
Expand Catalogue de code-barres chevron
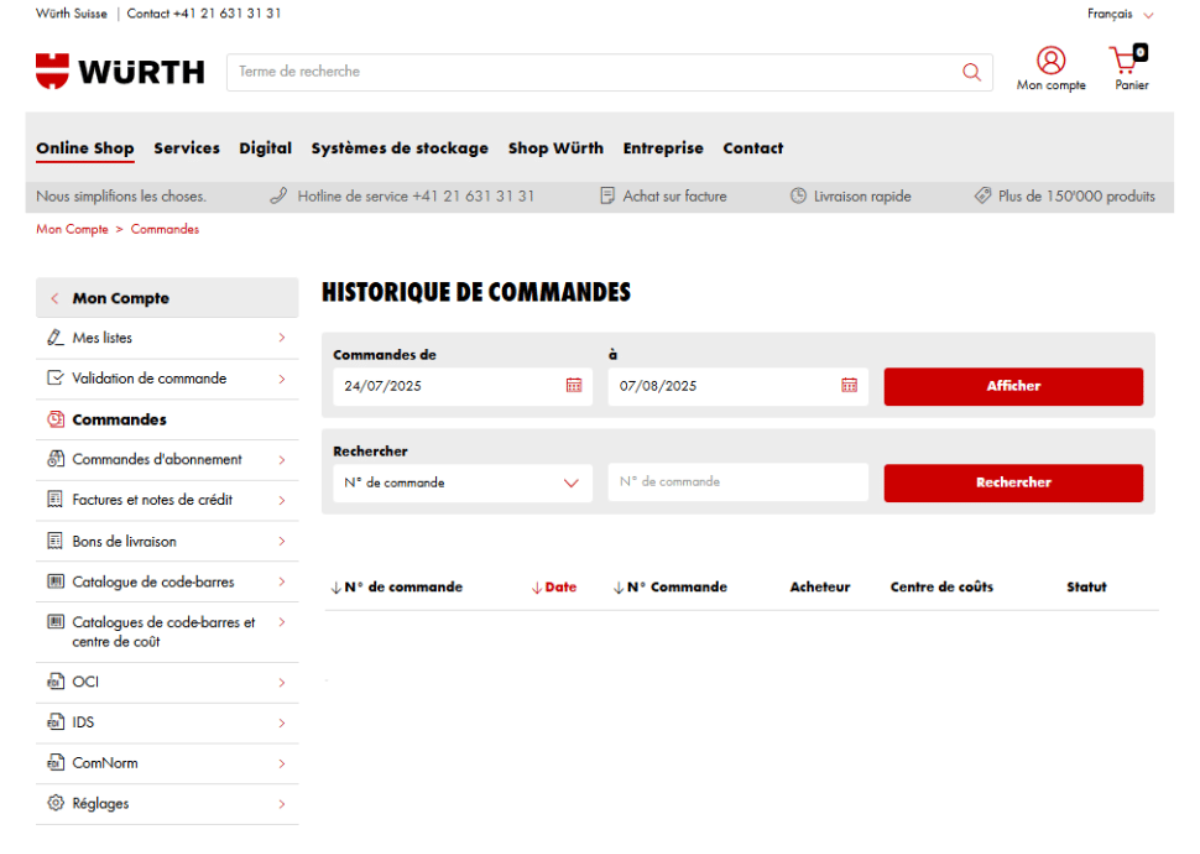(282, 581)
